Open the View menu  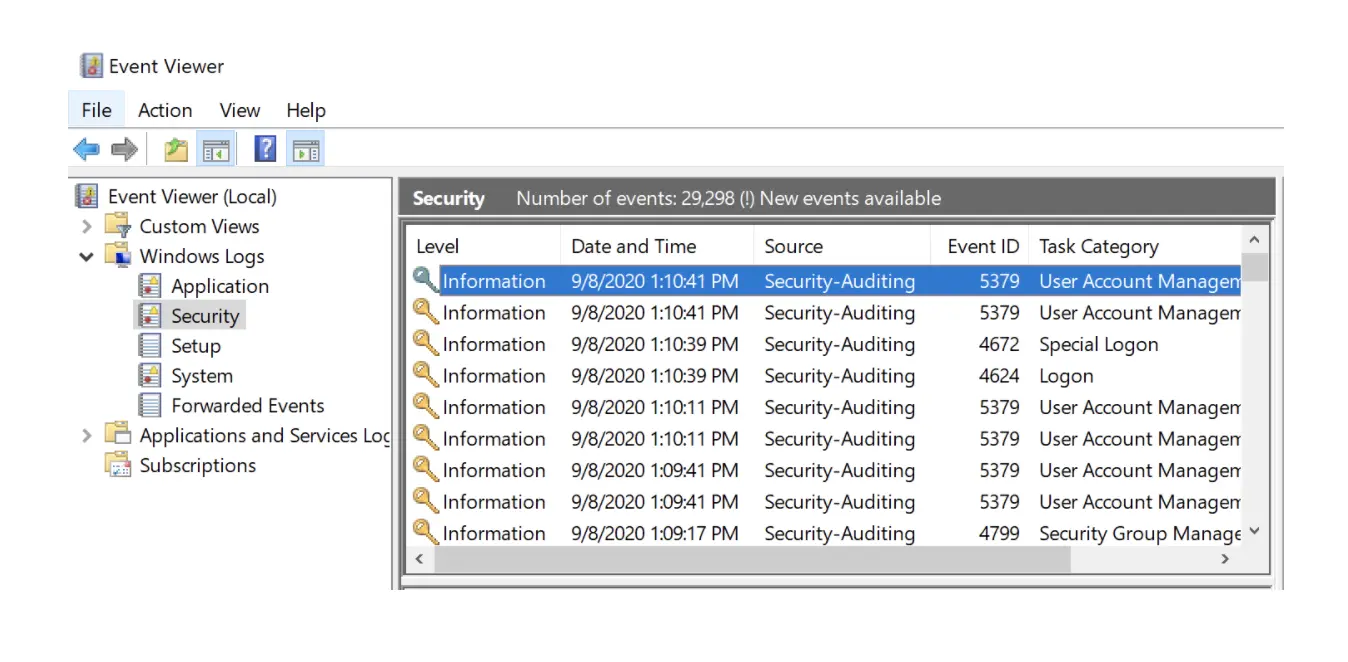[239, 110]
